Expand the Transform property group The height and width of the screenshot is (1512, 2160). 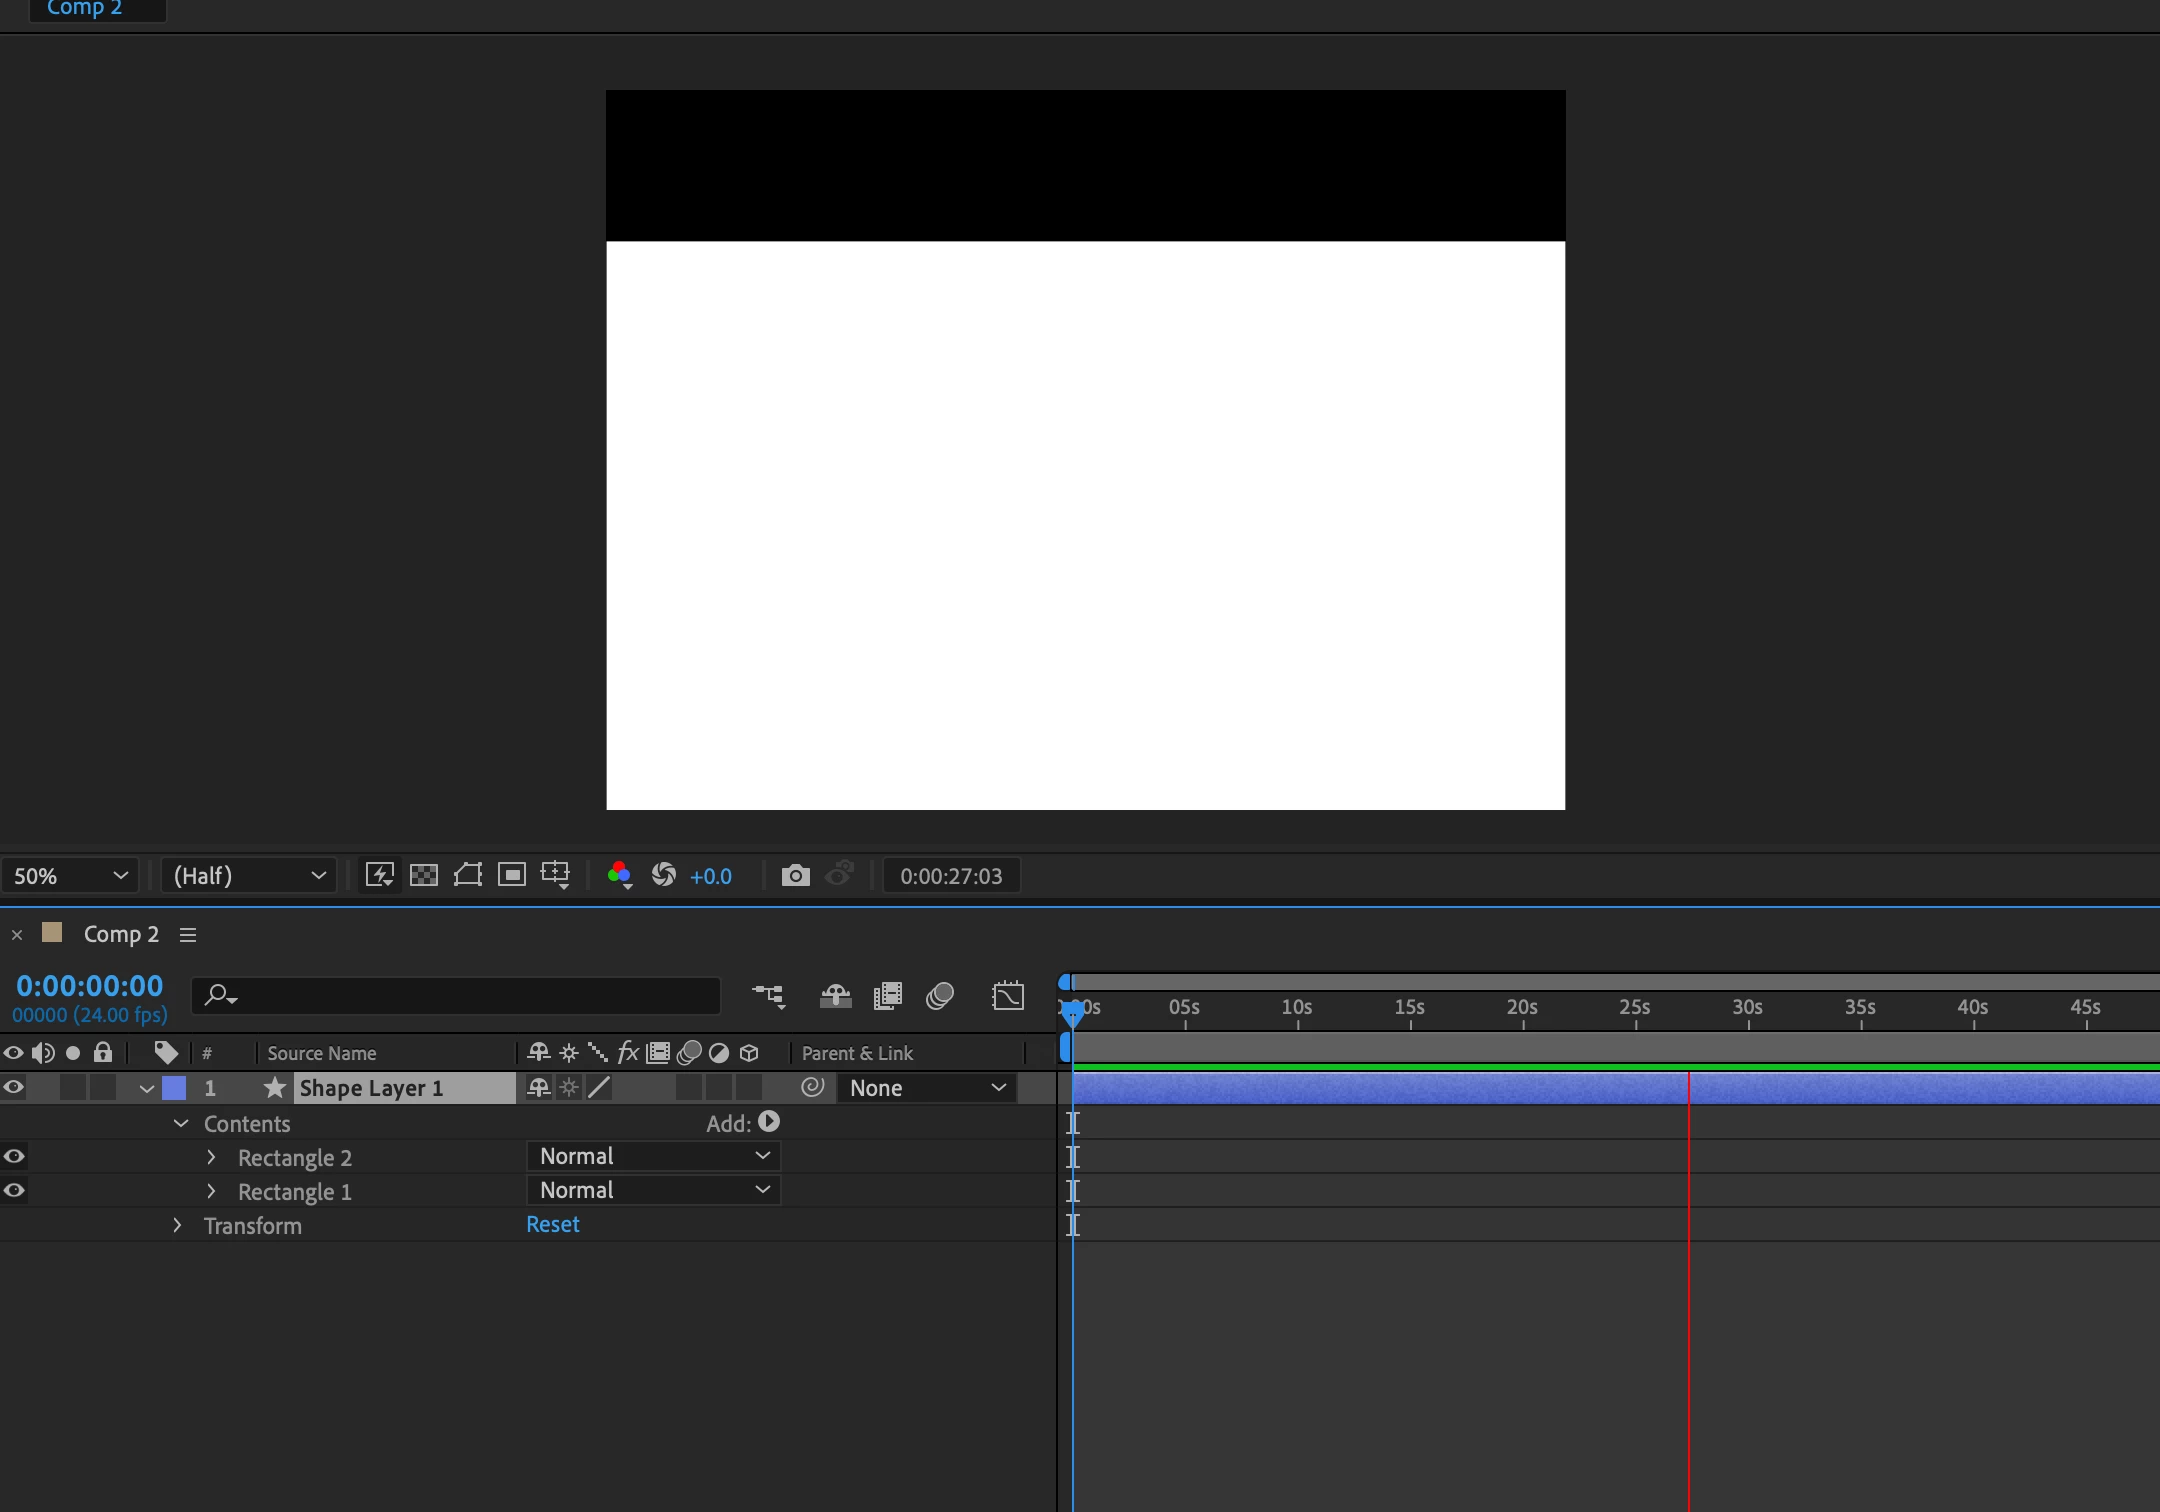pos(178,1226)
